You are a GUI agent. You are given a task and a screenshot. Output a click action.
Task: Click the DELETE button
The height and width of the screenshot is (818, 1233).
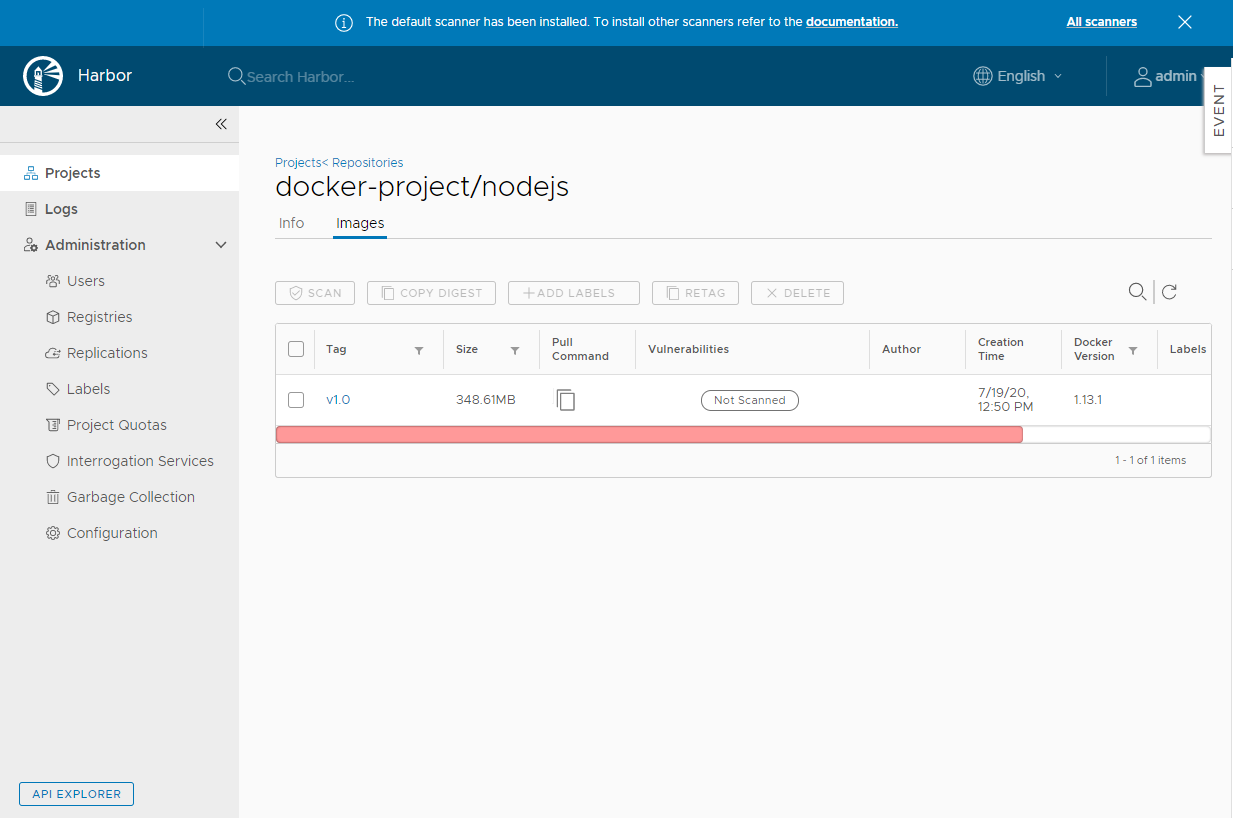coord(797,293)
